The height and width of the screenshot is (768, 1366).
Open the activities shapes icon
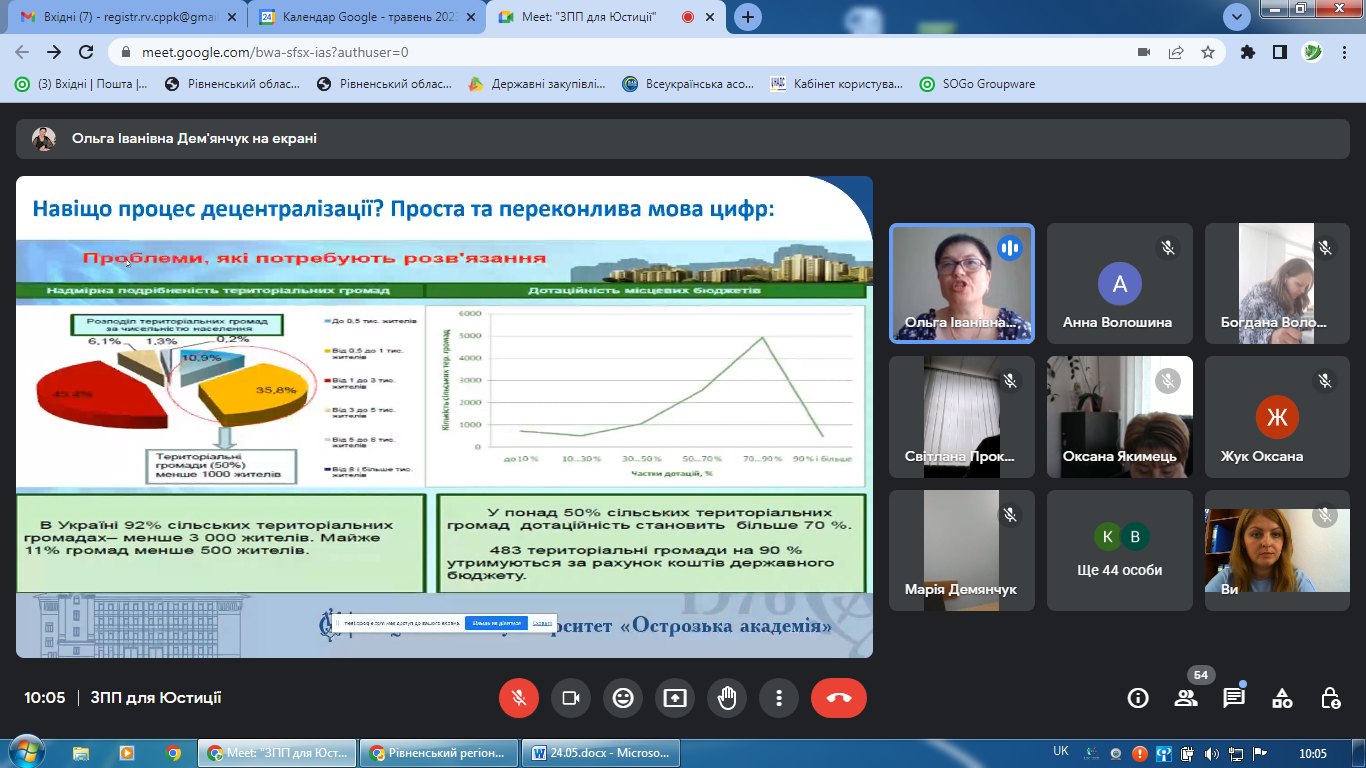[x=1282, y=698]
